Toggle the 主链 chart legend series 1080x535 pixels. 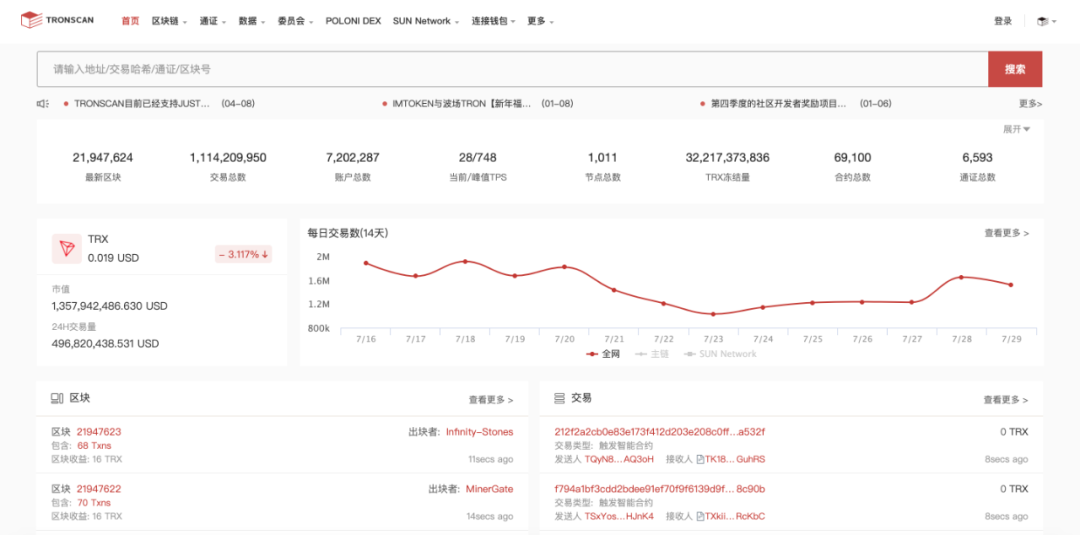coord(652,354)
